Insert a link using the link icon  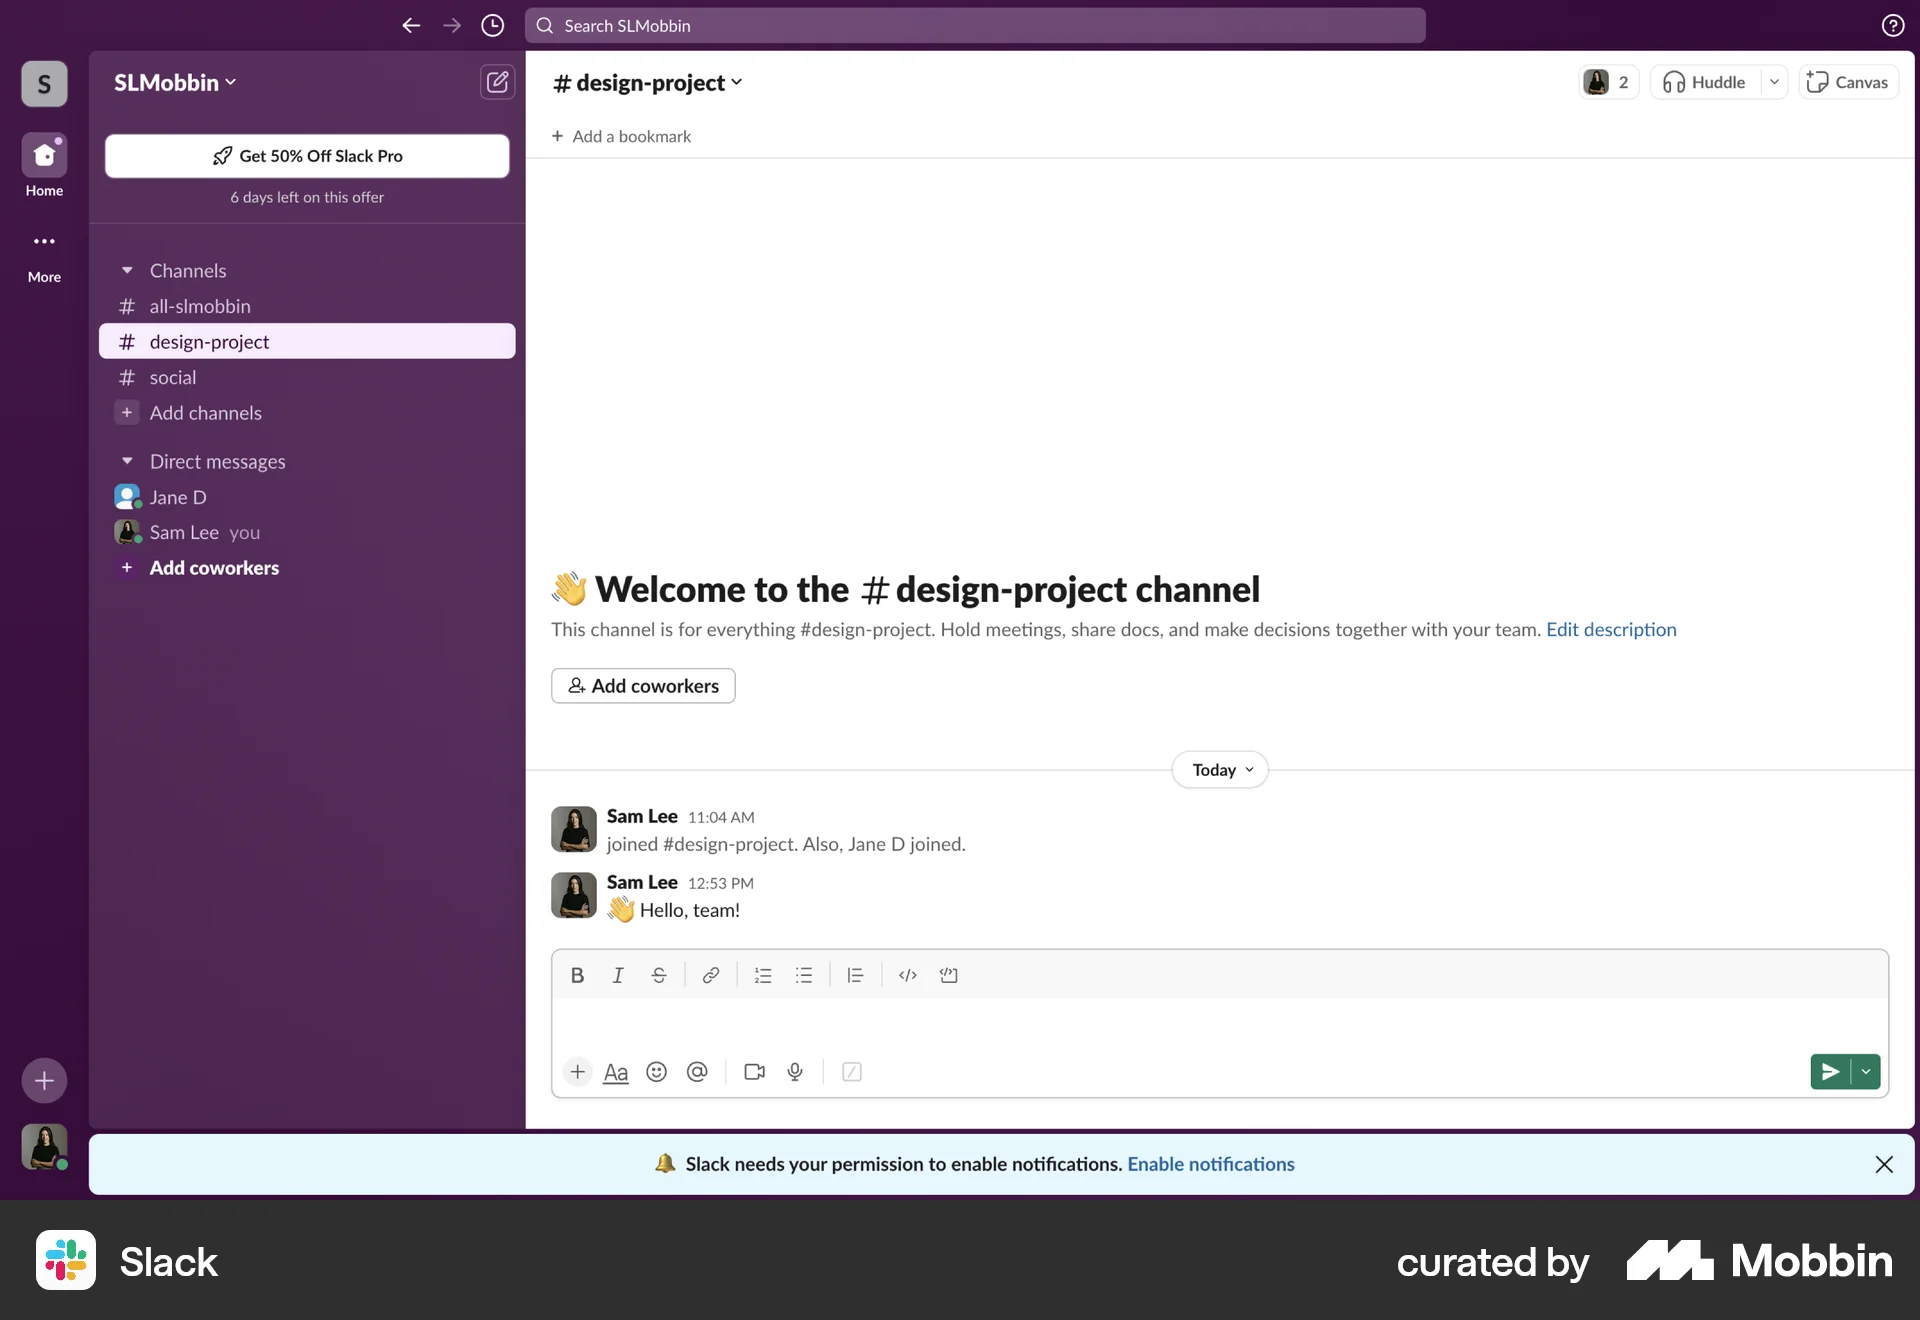[711, 975]
